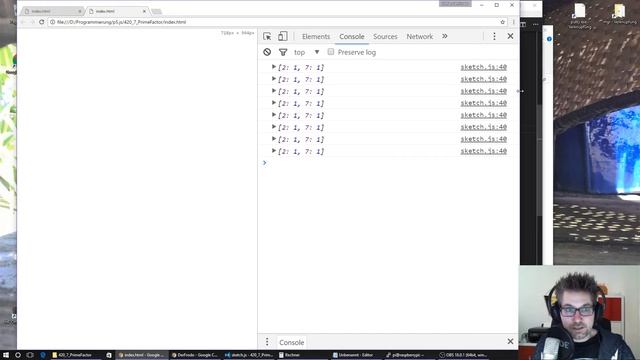The width and height of the screenshot is (640, 360).
Task: Switch to the Elements tab
Action: click(x=316, y=37)
